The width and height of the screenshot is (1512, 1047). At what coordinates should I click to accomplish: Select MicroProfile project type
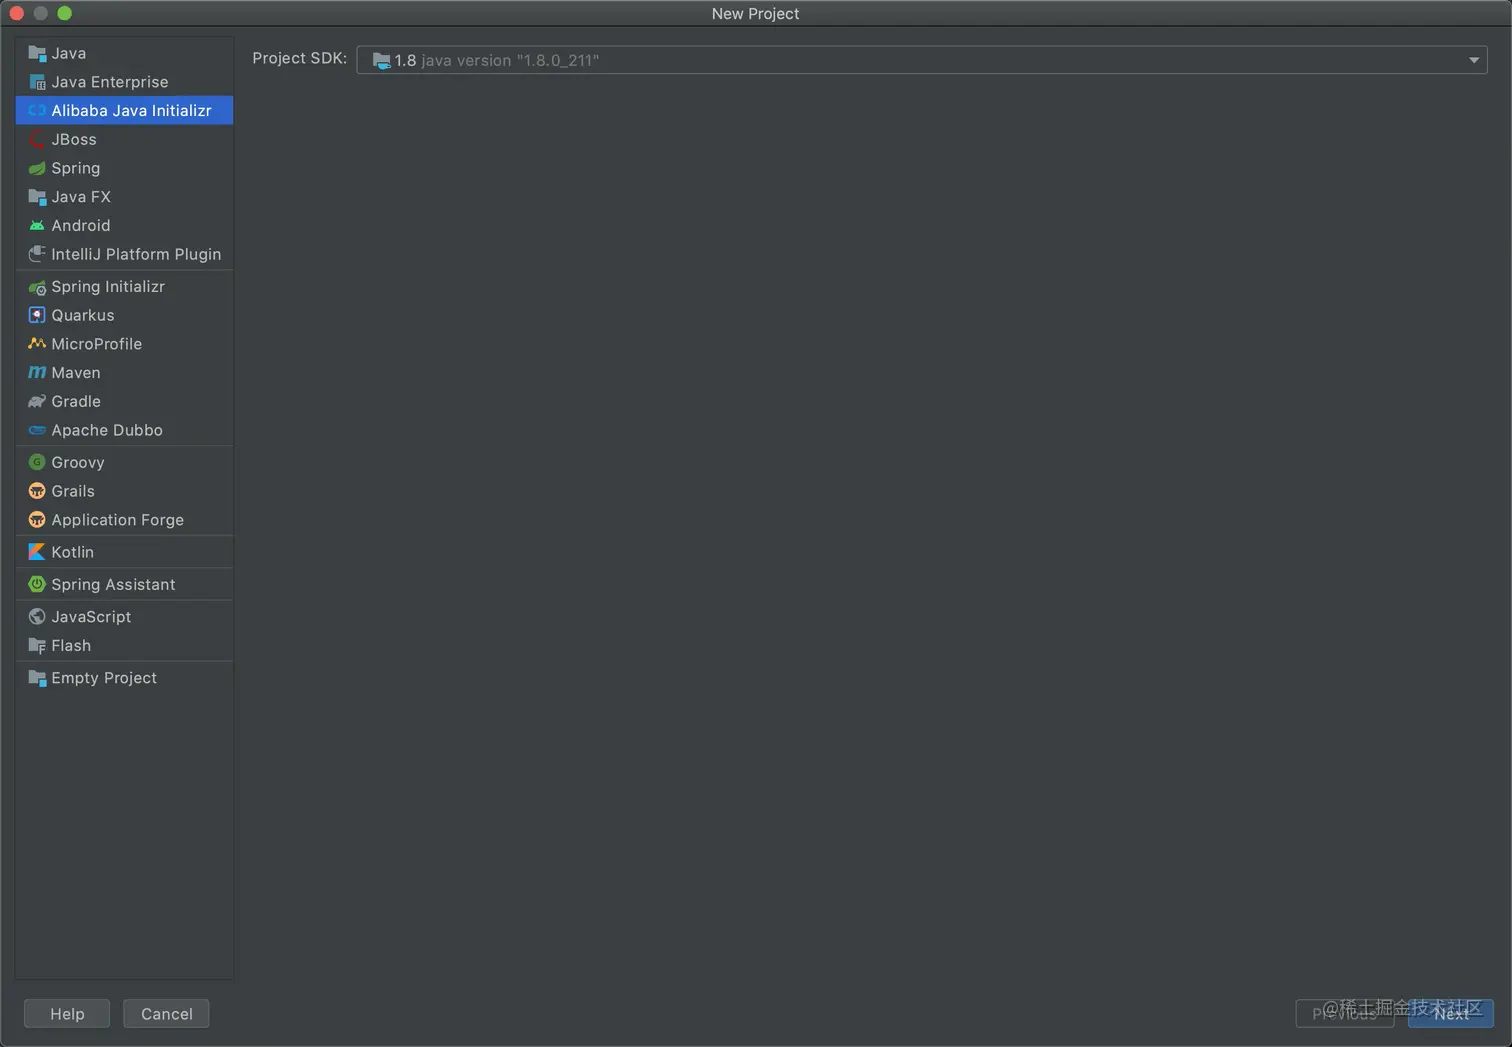pos(124,344)
